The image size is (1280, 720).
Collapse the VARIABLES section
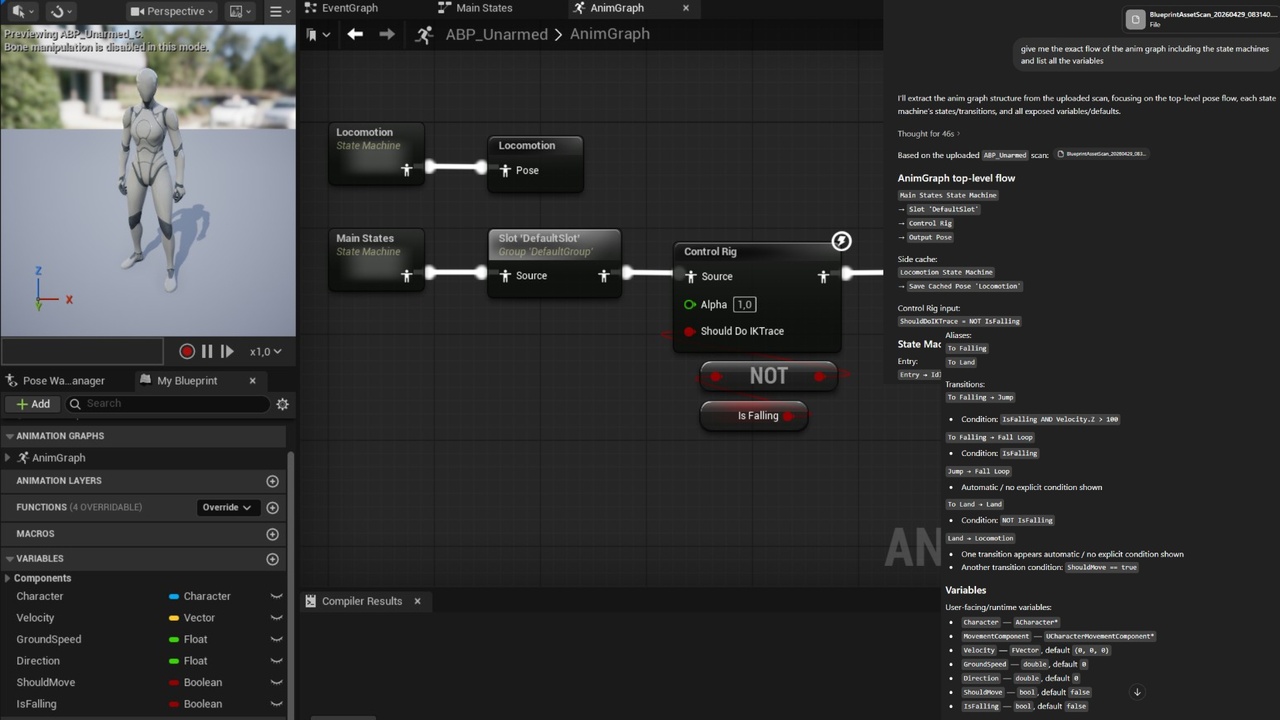pyautogui.click(x=10, y=559)
